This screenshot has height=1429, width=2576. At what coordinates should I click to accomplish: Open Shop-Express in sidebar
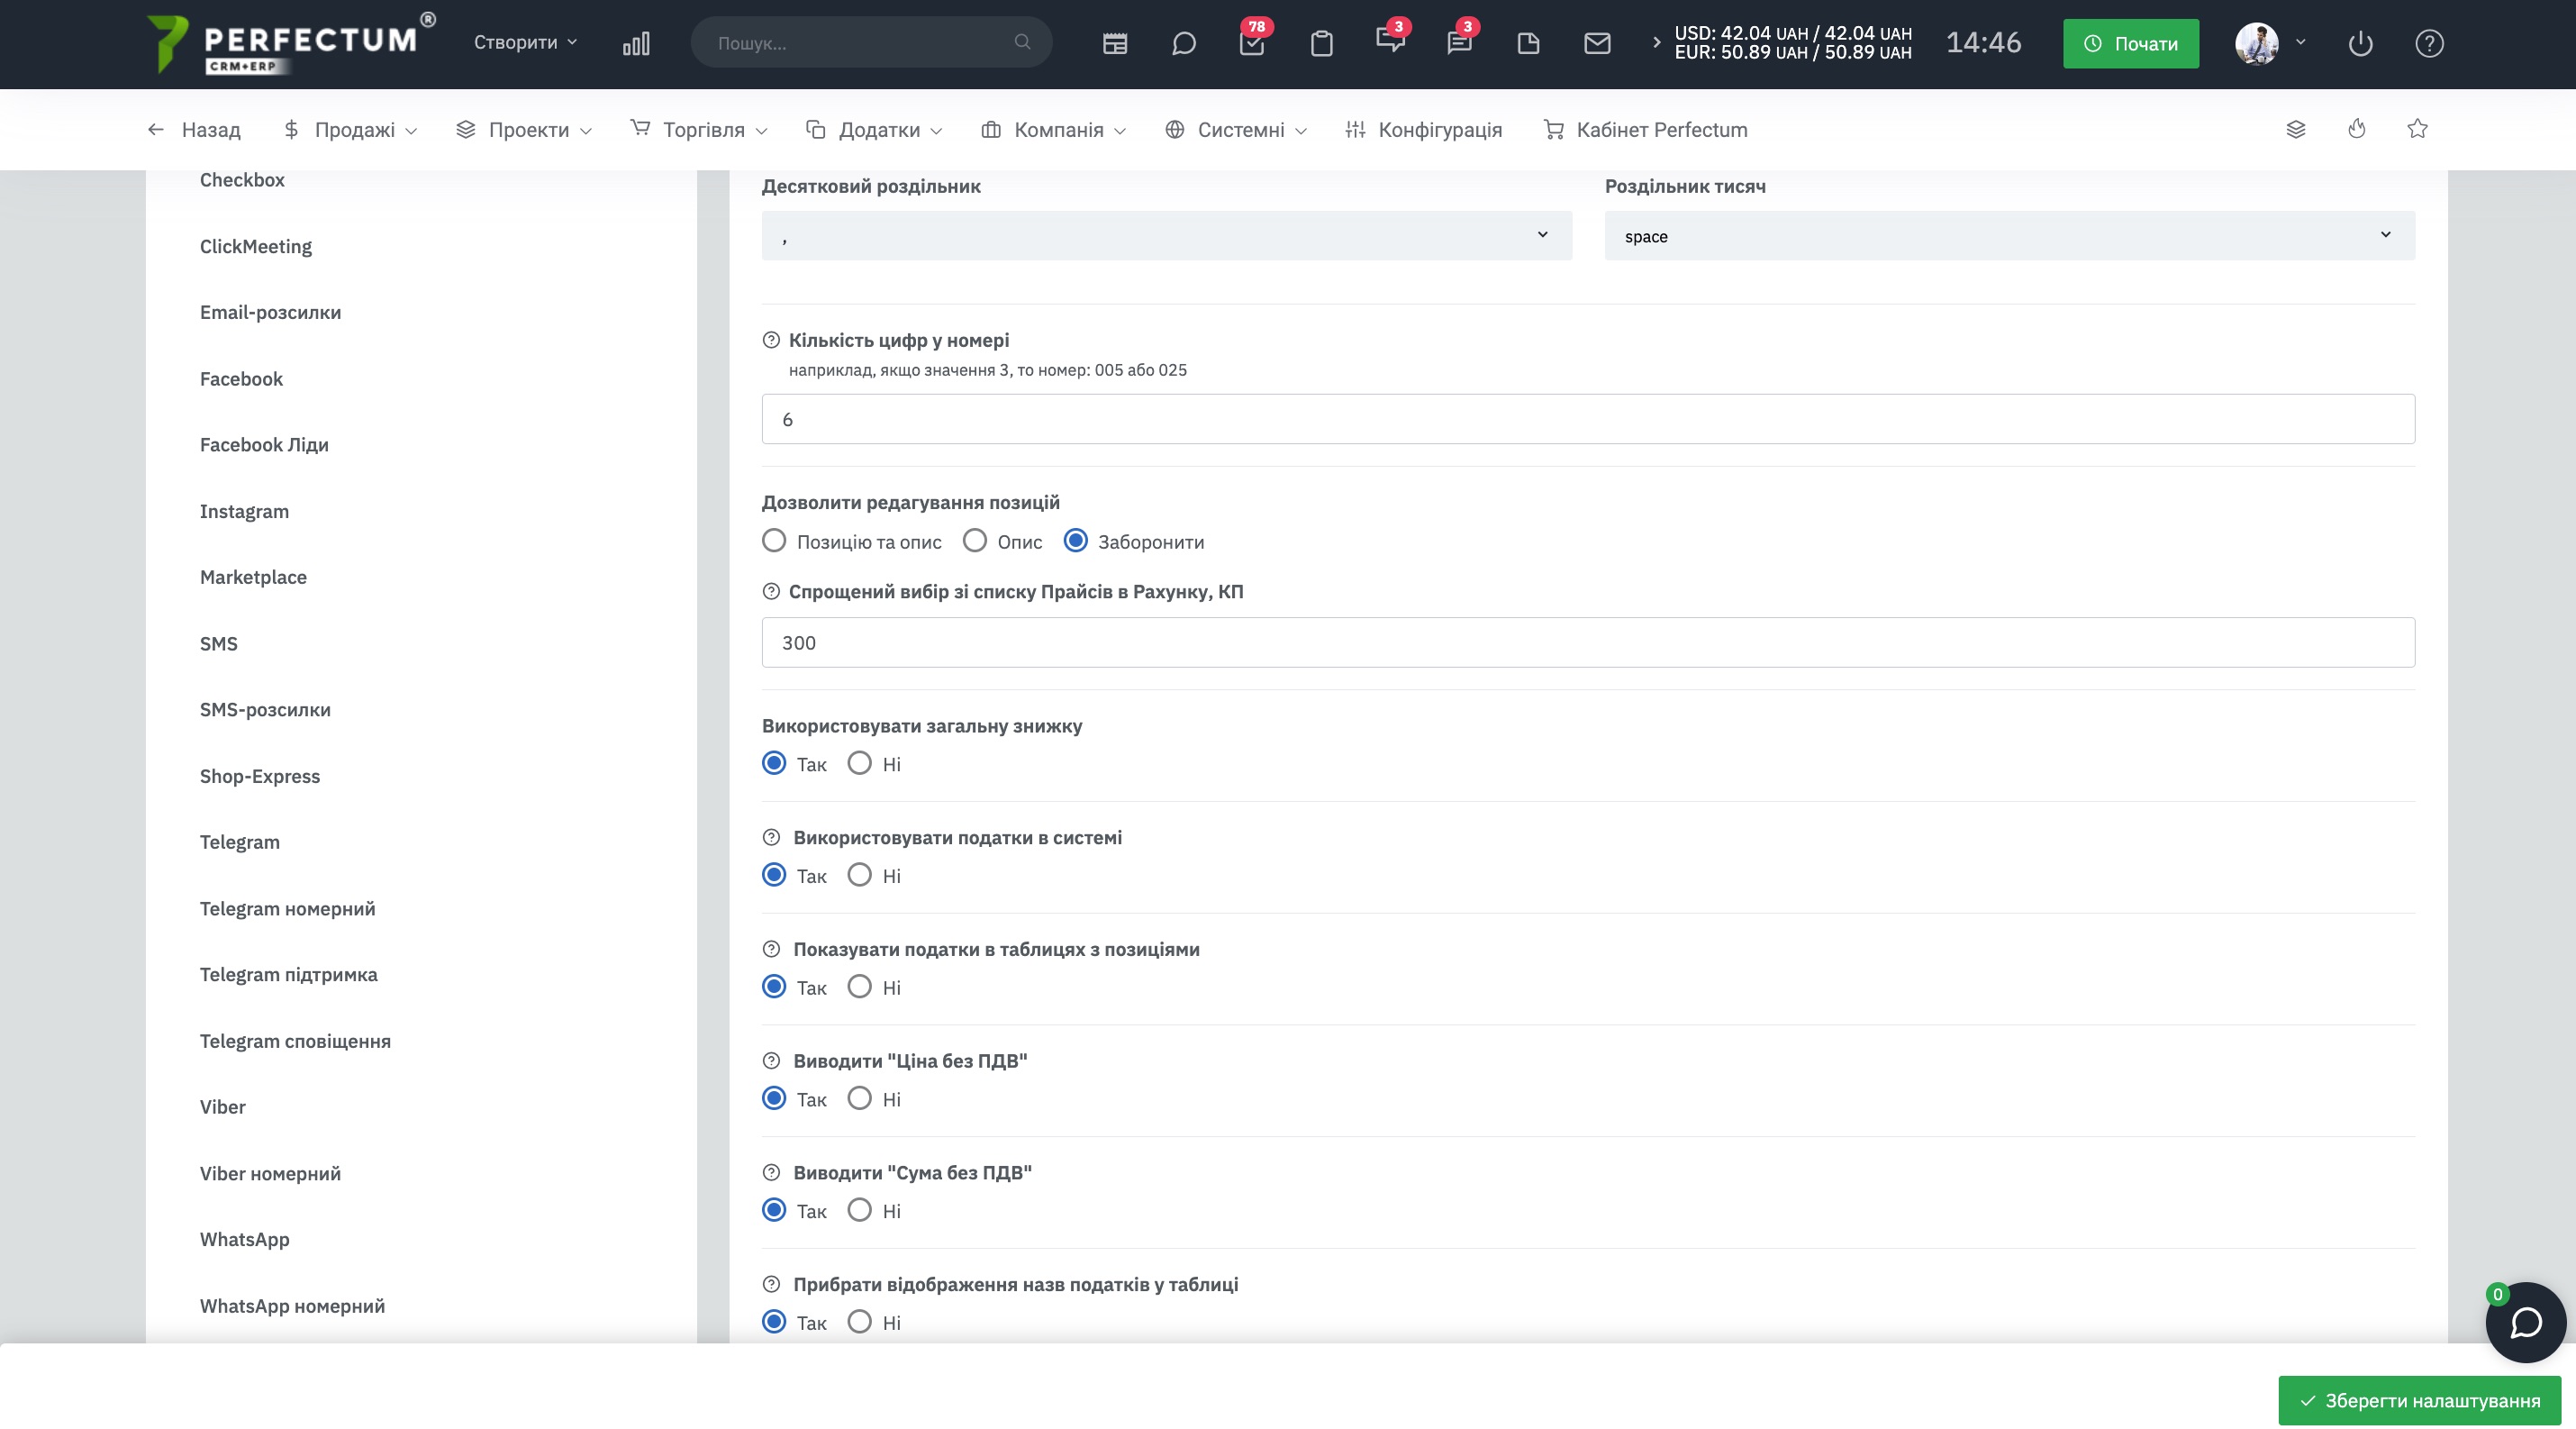click(x=260, y=776)
